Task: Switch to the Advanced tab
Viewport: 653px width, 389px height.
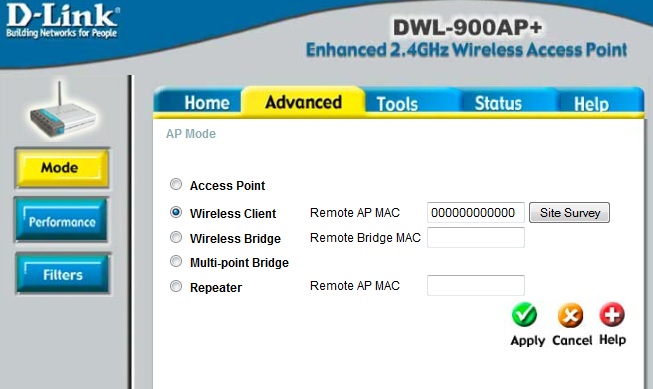Action: coord(303,101)
